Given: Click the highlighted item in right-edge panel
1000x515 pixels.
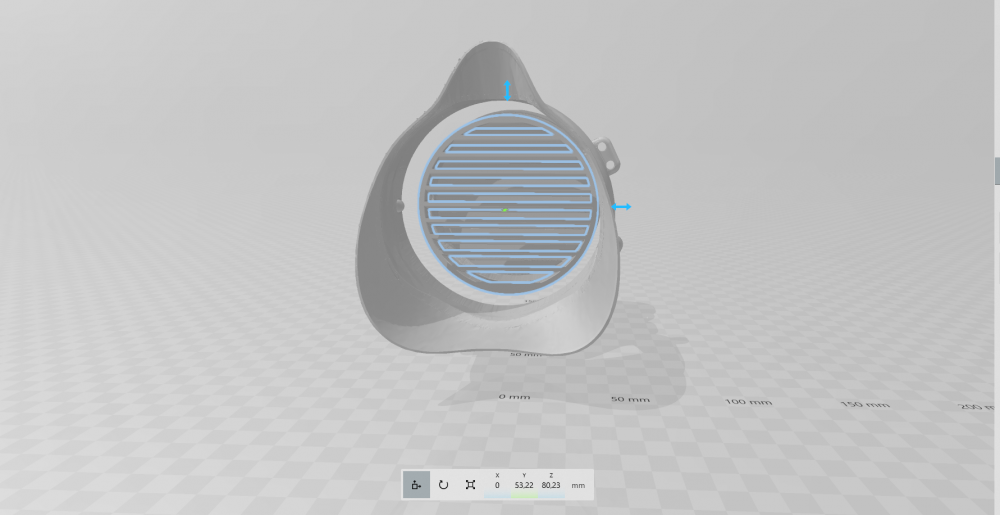Looking at the screenshot, I should click(x=997, y=170).
